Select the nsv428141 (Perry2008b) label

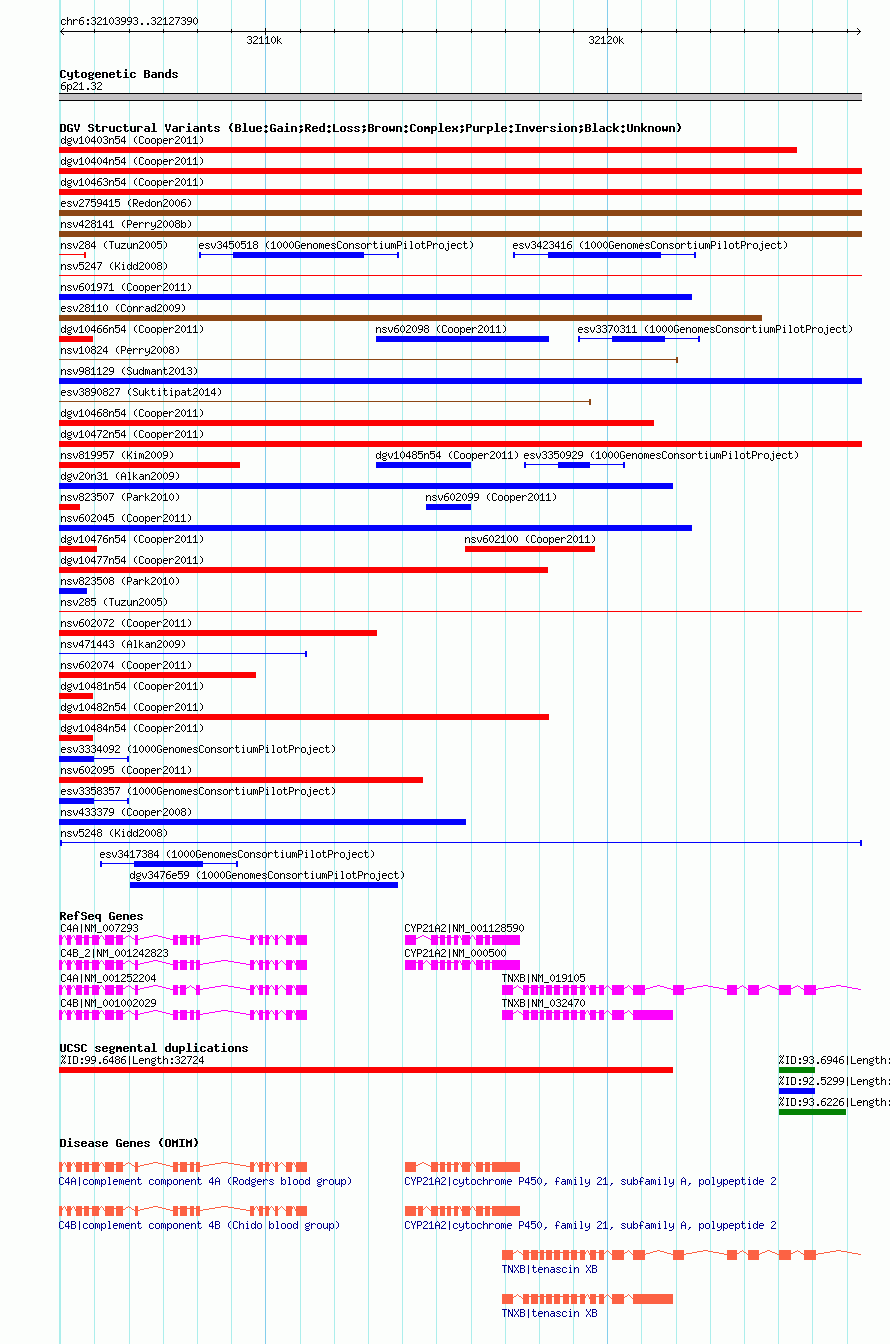[x=126, y=224]
